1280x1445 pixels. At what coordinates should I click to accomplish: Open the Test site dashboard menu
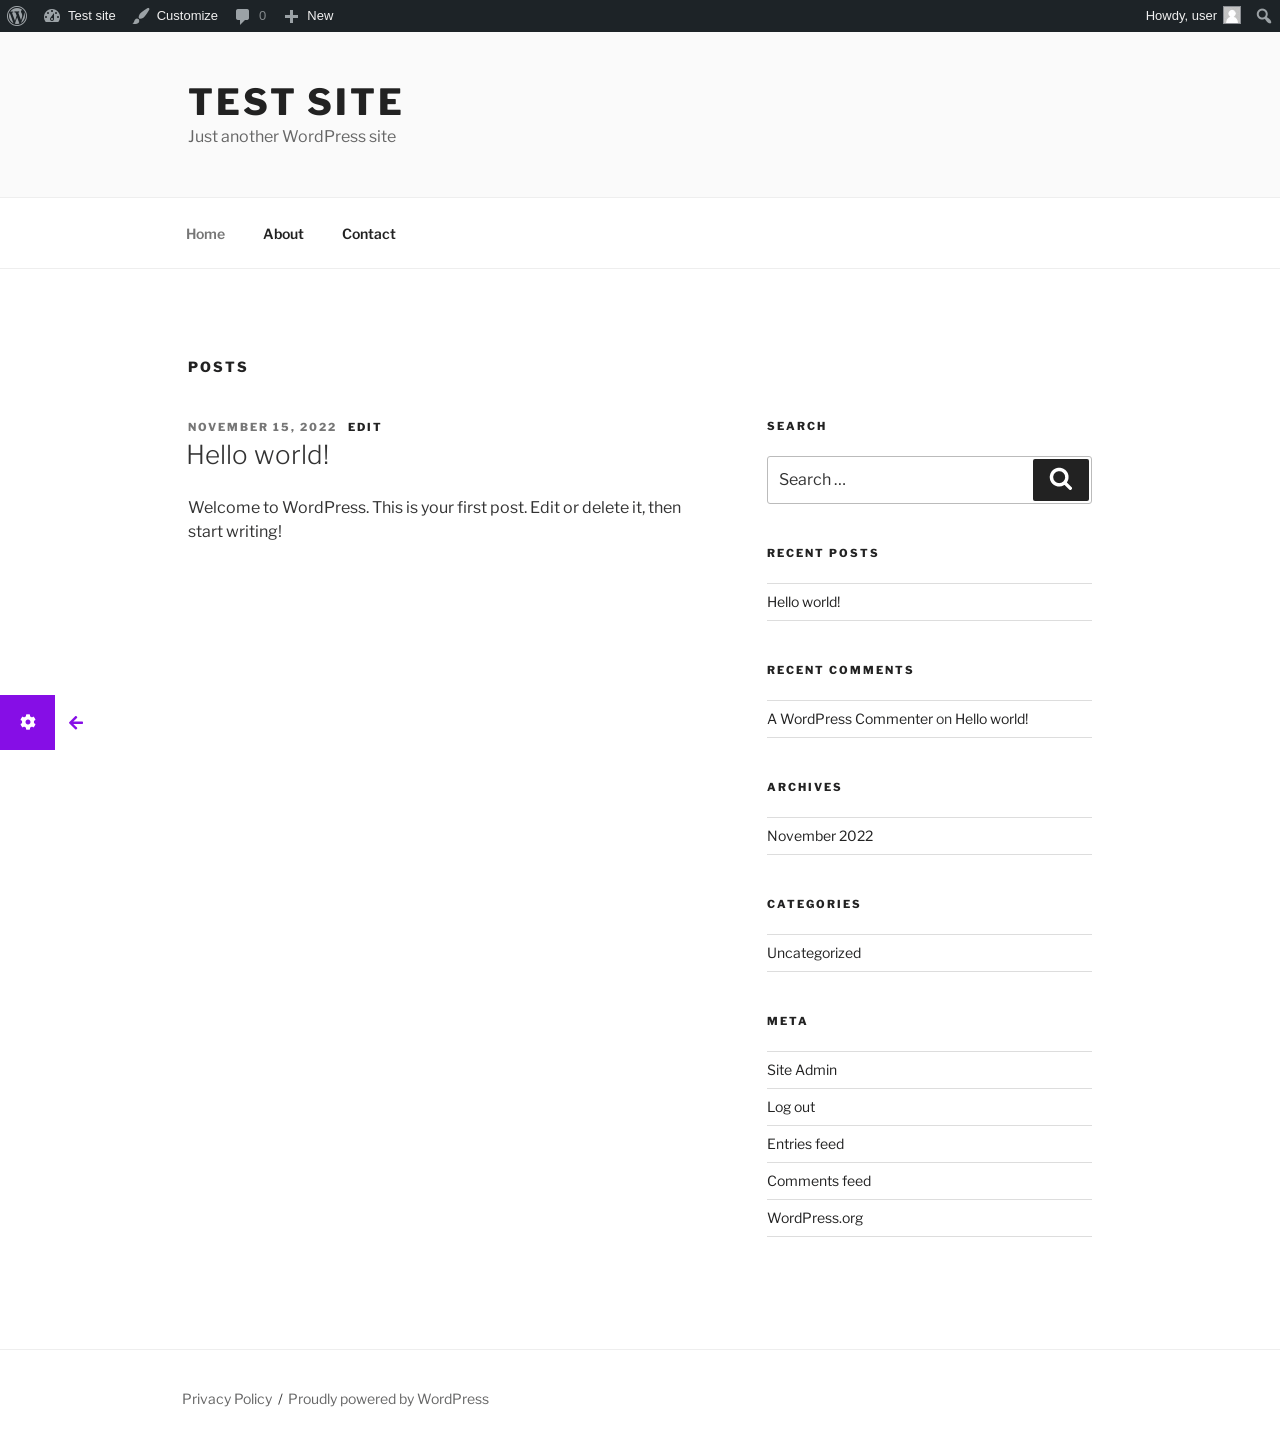pos(80,16)
